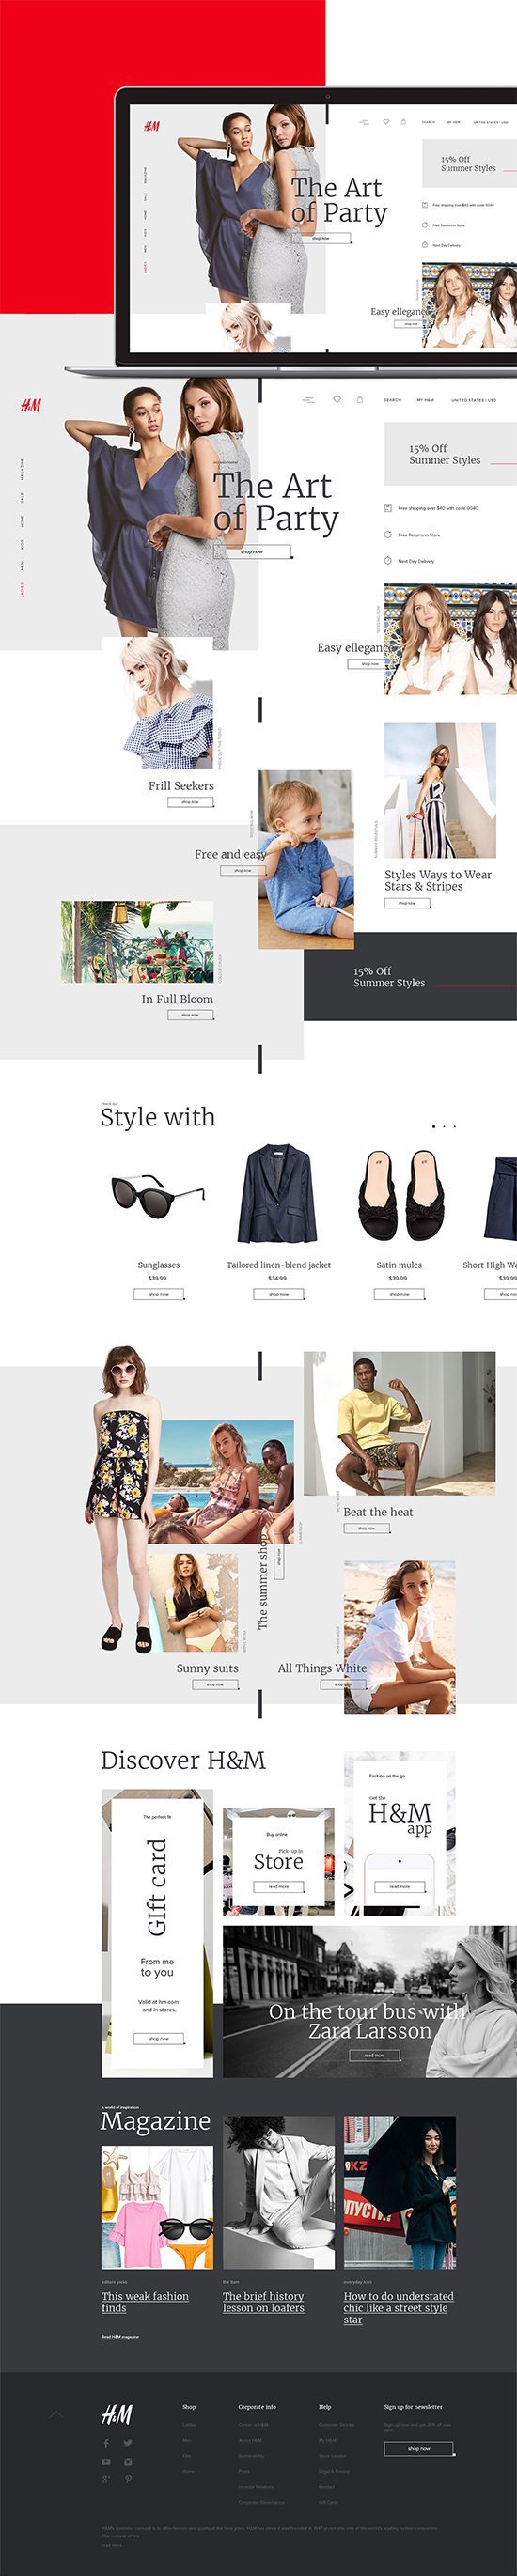Image resolution: width=517 pixels, height=2576 pixels.
Task: Select middle carousel dot beside Style with
Action: [x=444, y=1126]
